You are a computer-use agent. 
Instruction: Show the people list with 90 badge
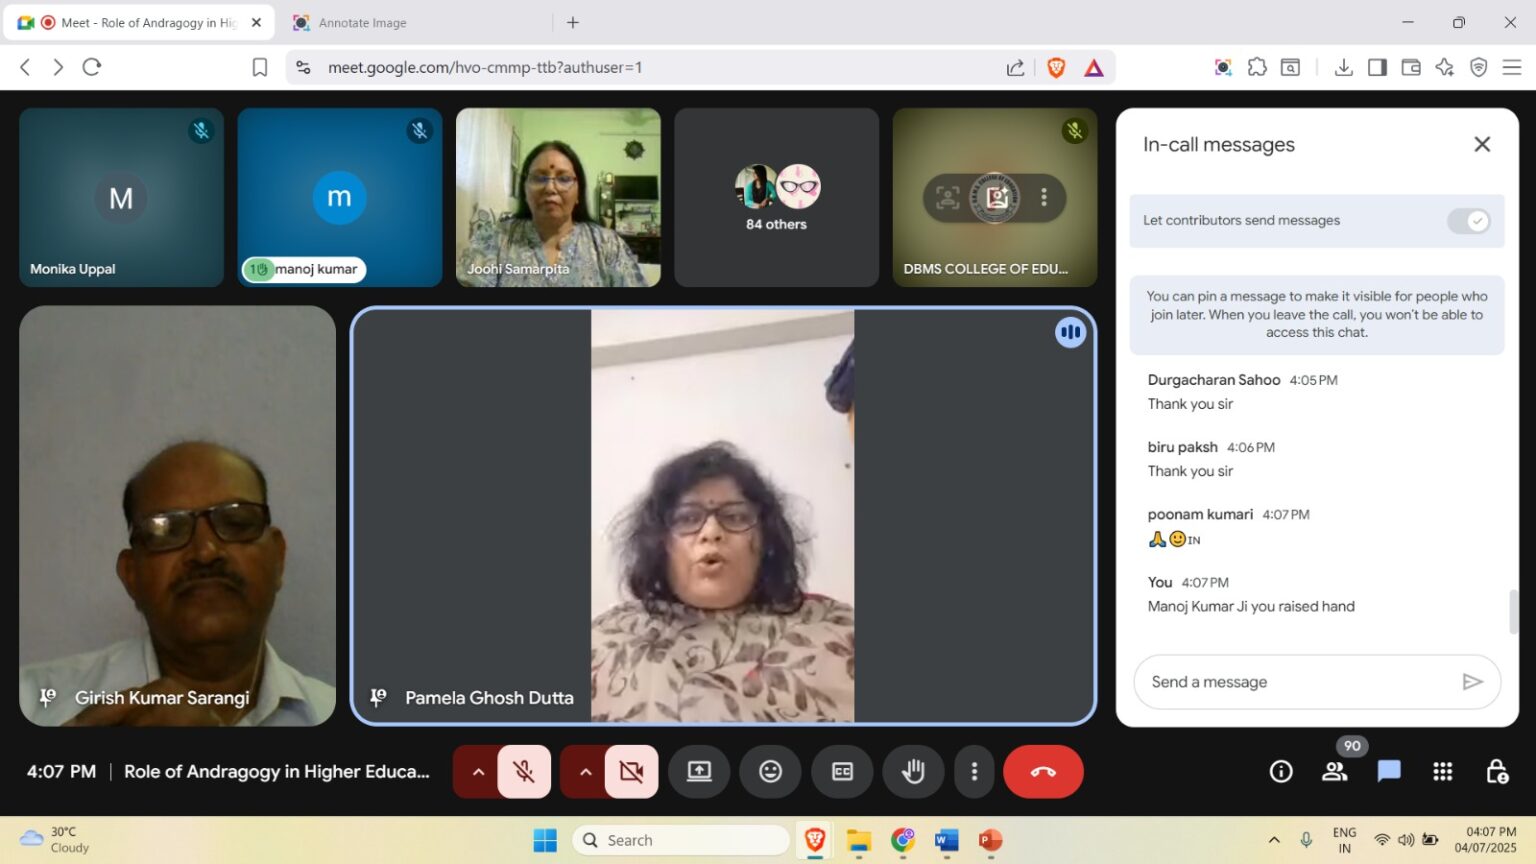1335,771
